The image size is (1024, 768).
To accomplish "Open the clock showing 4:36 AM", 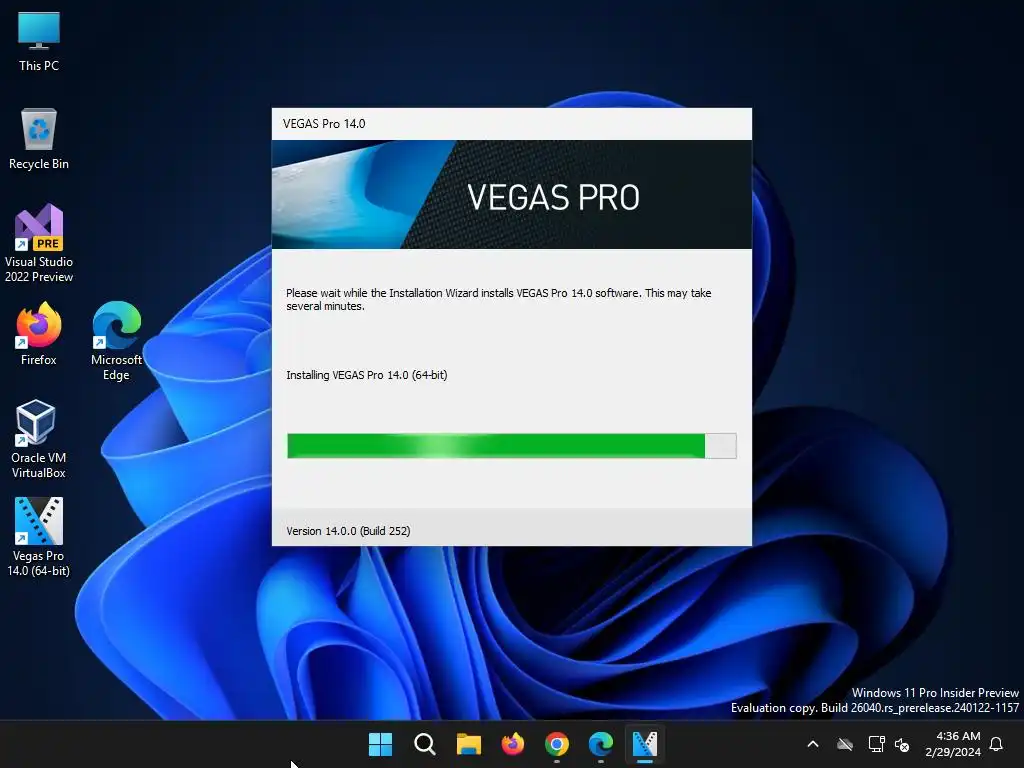I will tap(953, 744).
